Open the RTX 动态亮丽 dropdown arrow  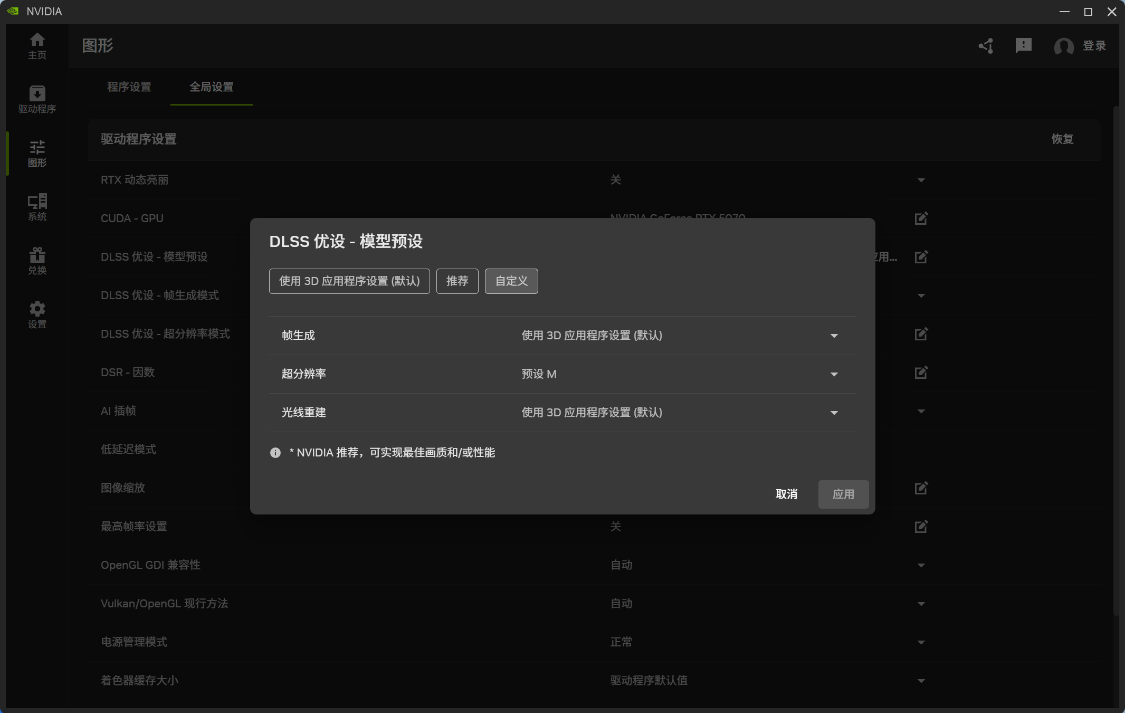[x=921, y=180]
